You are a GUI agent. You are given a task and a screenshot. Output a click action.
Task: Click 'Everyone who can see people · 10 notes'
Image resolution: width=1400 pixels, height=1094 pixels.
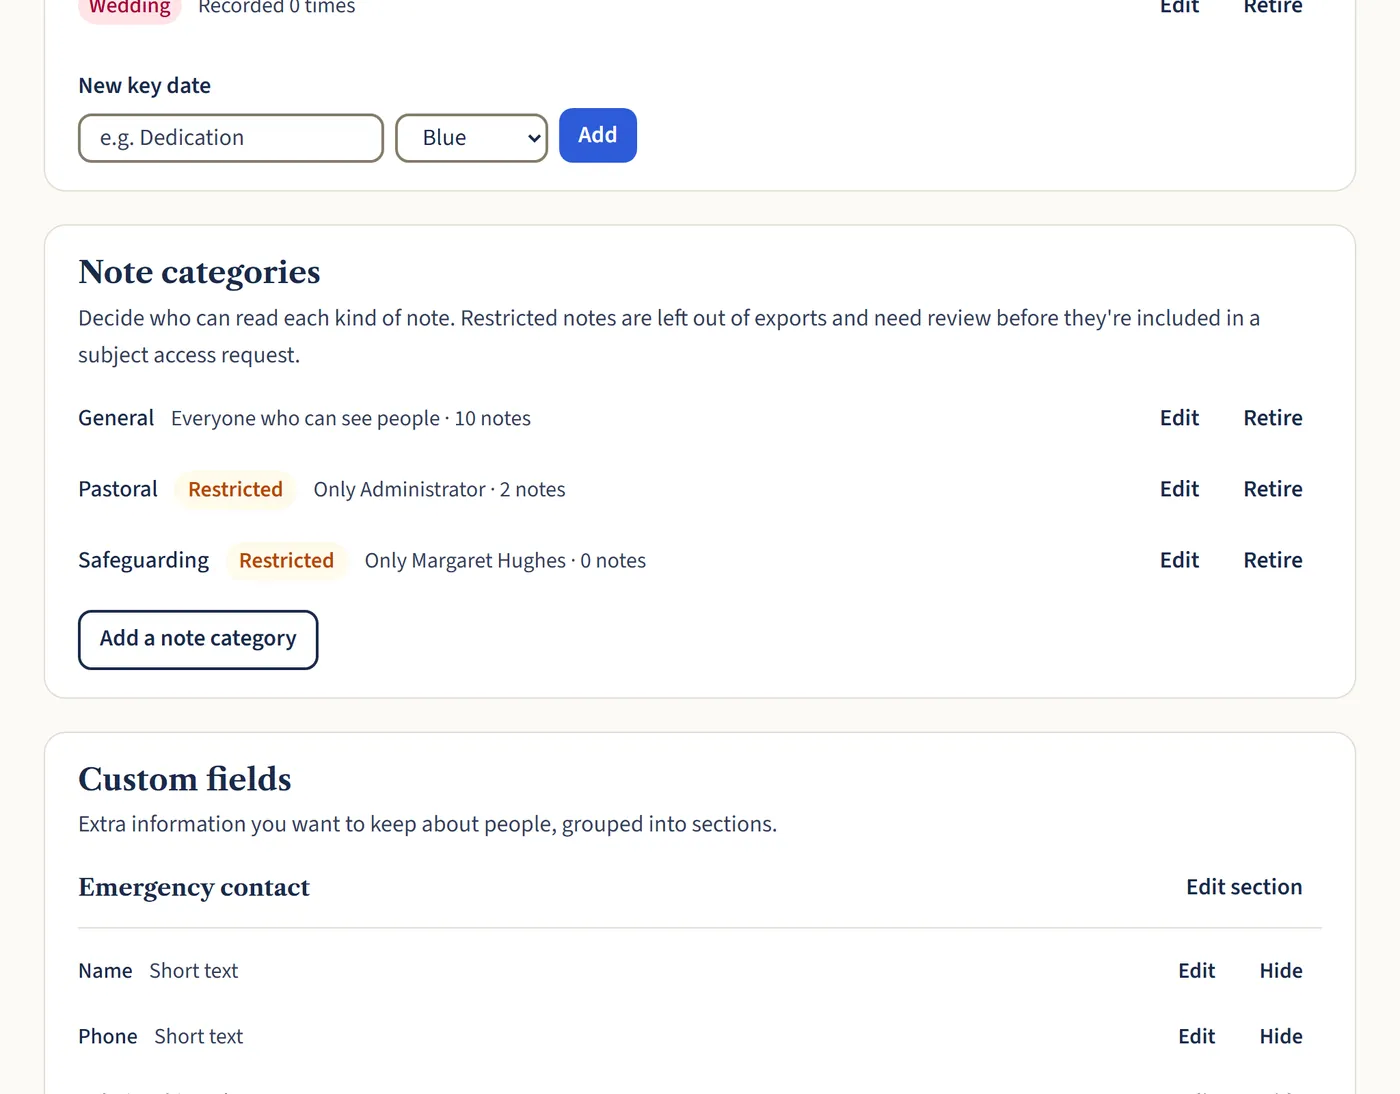(351, 419)
